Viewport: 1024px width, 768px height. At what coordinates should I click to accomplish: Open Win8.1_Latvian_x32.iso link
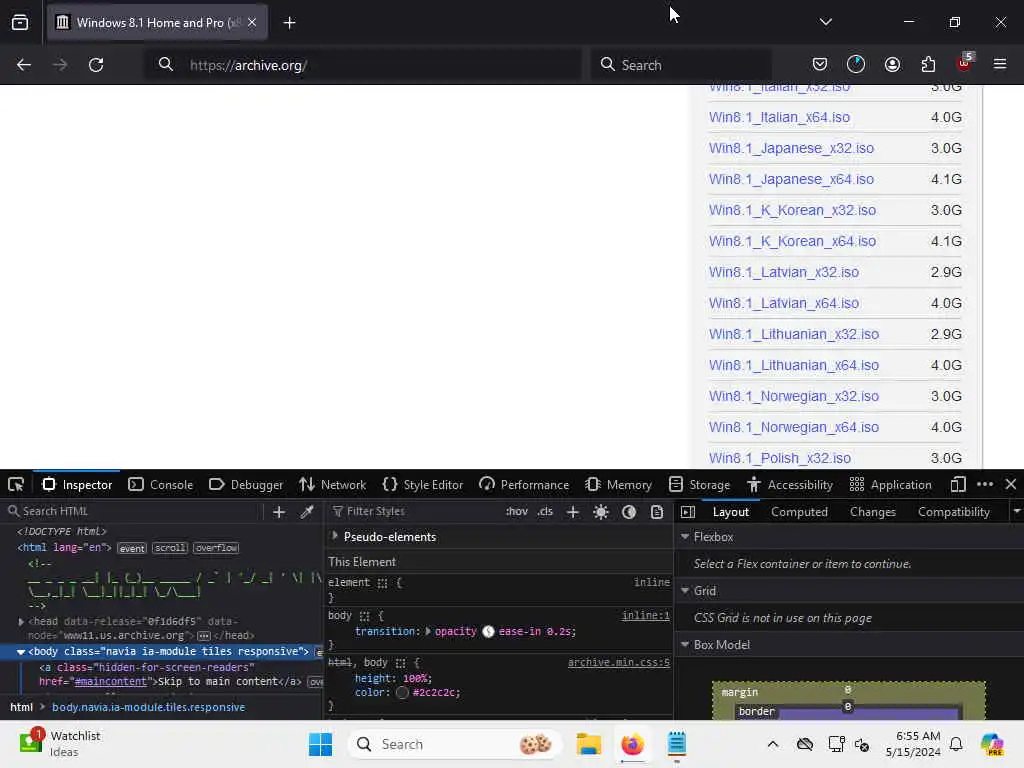pos(784,272)
